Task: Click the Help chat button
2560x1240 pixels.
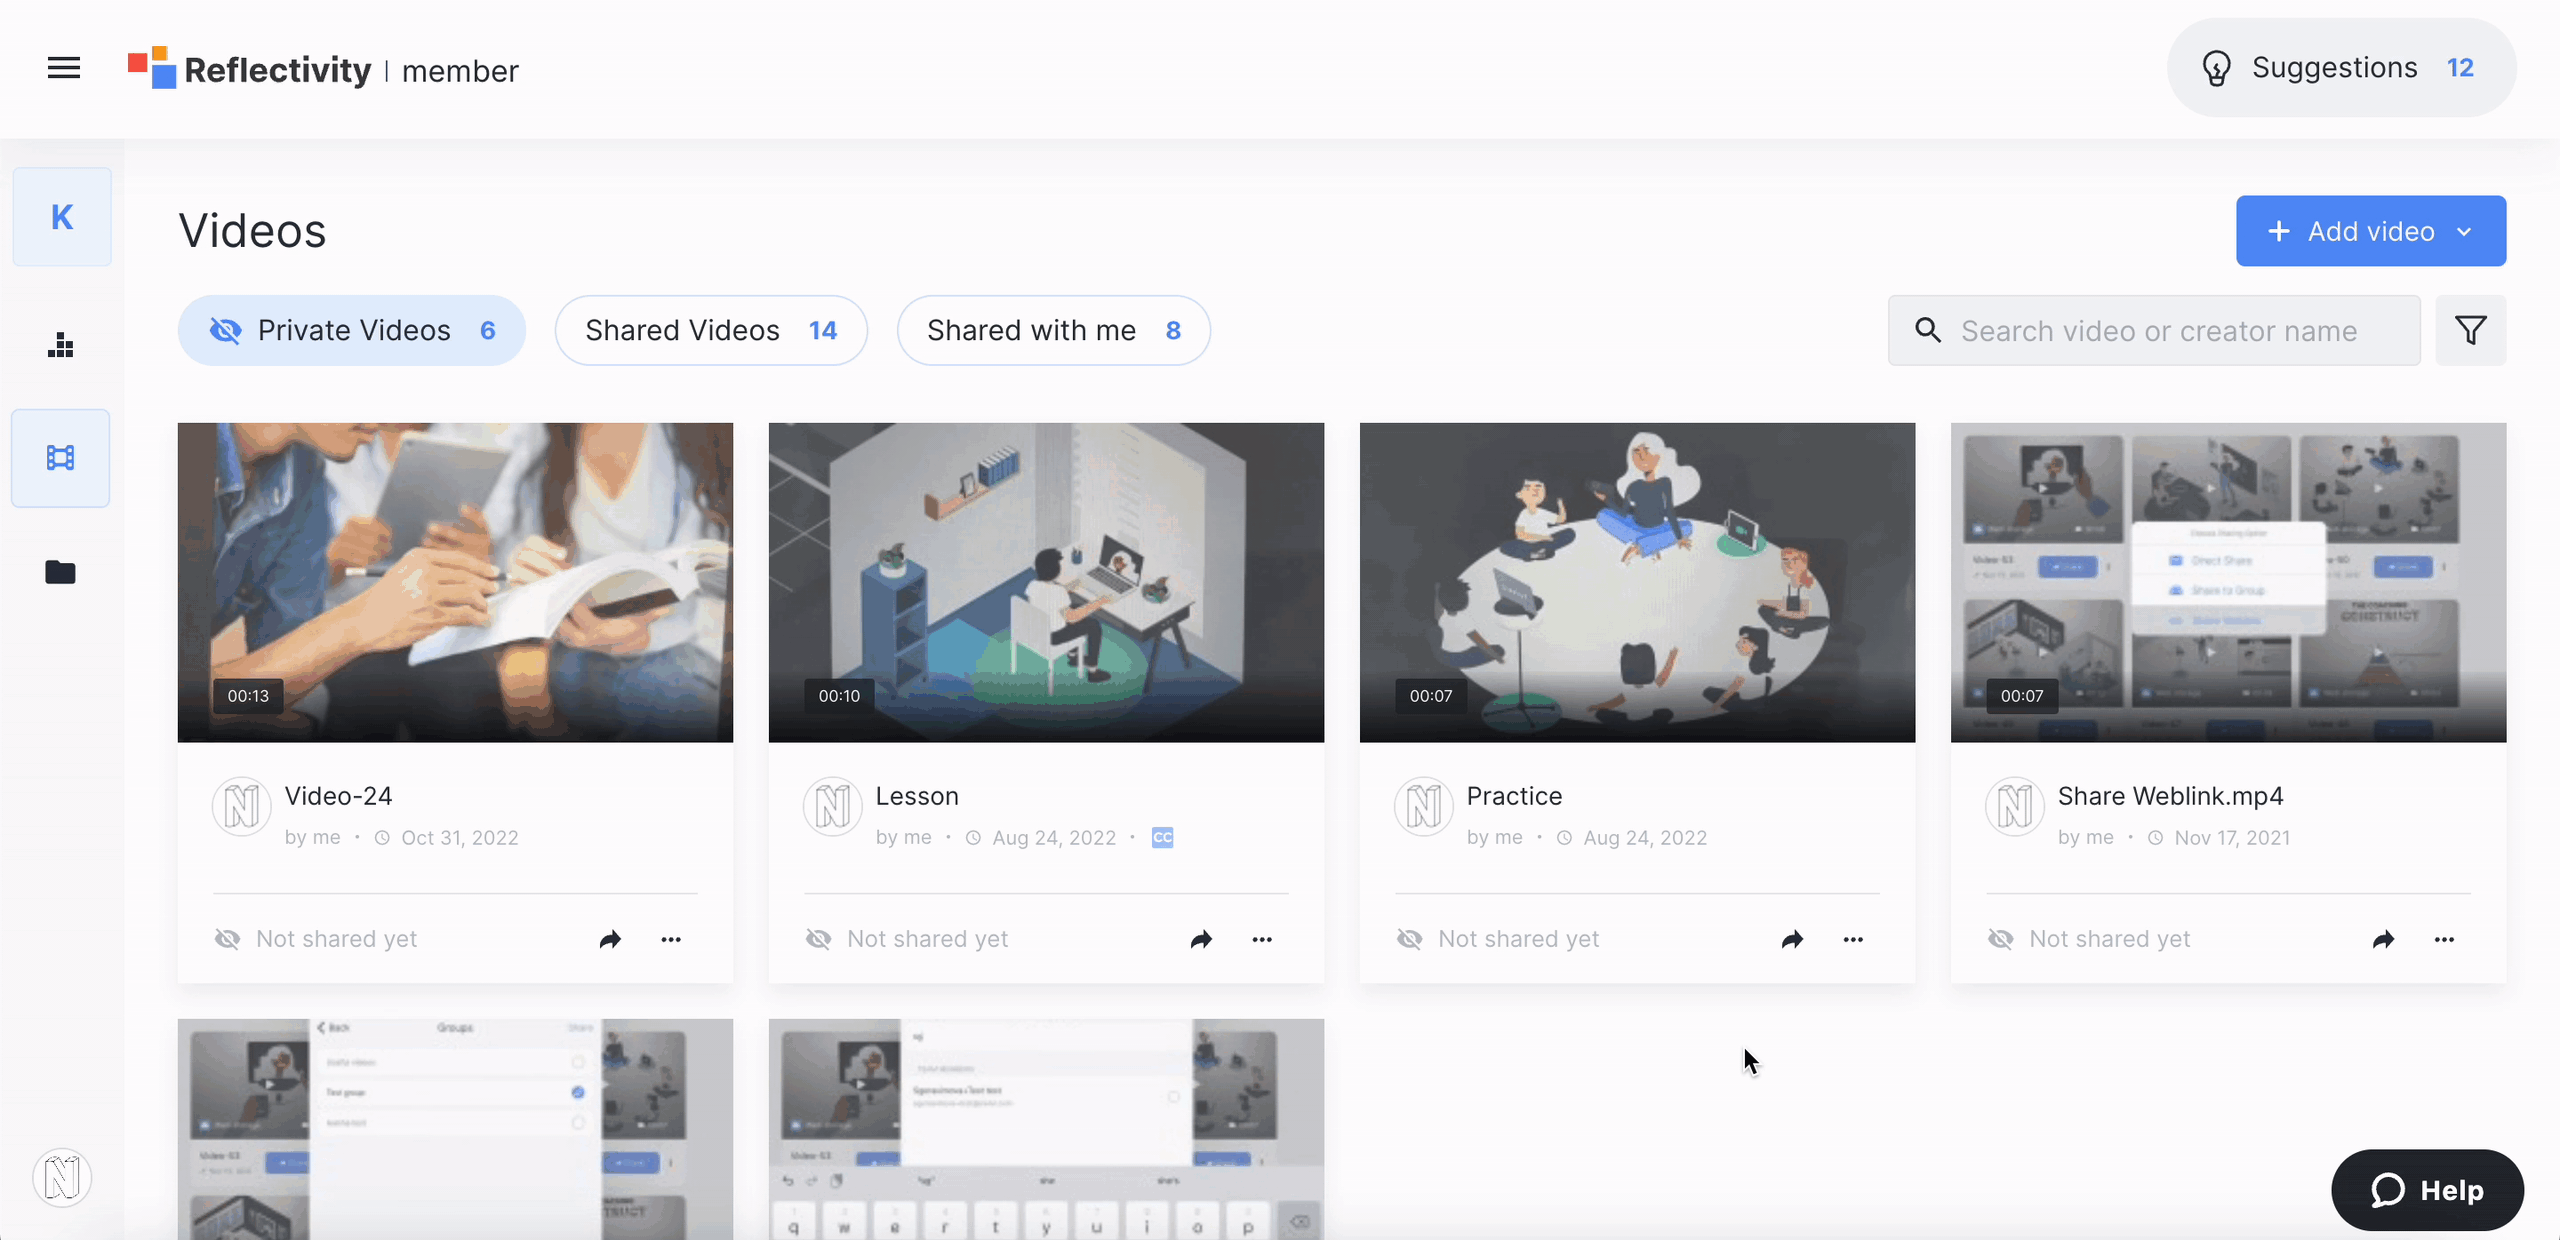Action: coord(2427,1190)
